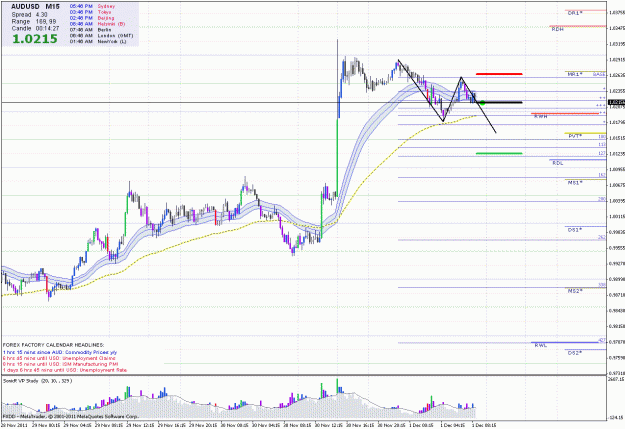The width and height of the screenshot is (625, 429).
Task: Select the Range value line
Action: point(33,22)
